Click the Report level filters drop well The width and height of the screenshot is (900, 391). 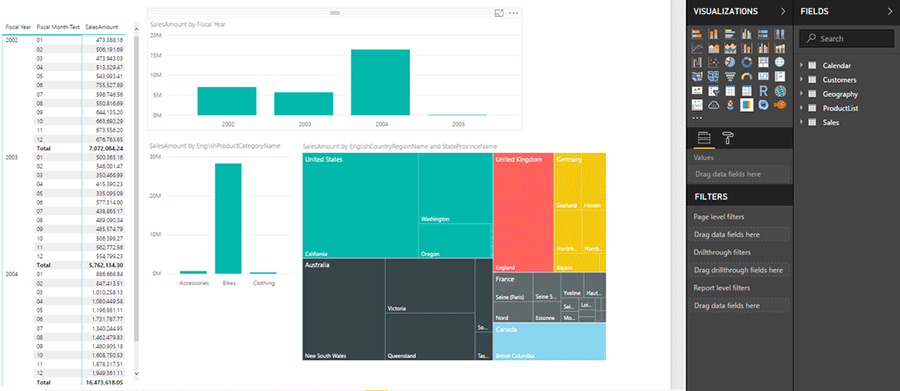[738, 305]
